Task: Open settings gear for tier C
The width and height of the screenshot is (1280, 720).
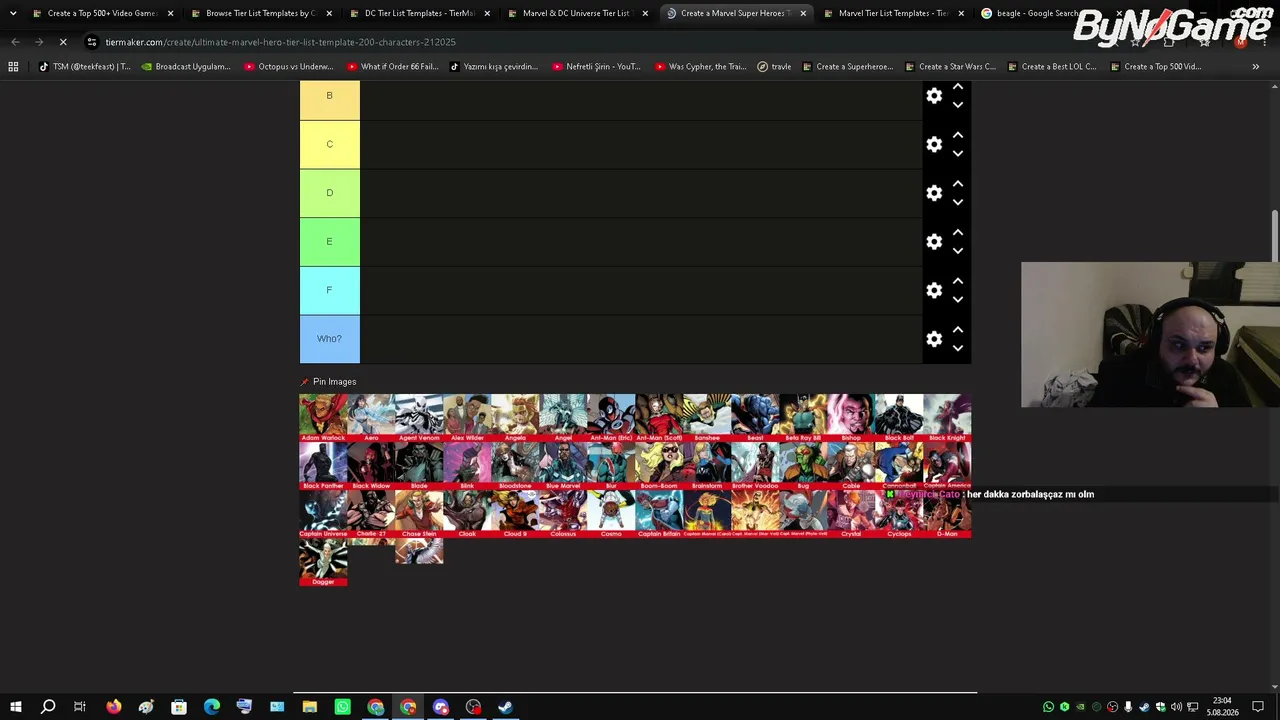Action: 934,144
